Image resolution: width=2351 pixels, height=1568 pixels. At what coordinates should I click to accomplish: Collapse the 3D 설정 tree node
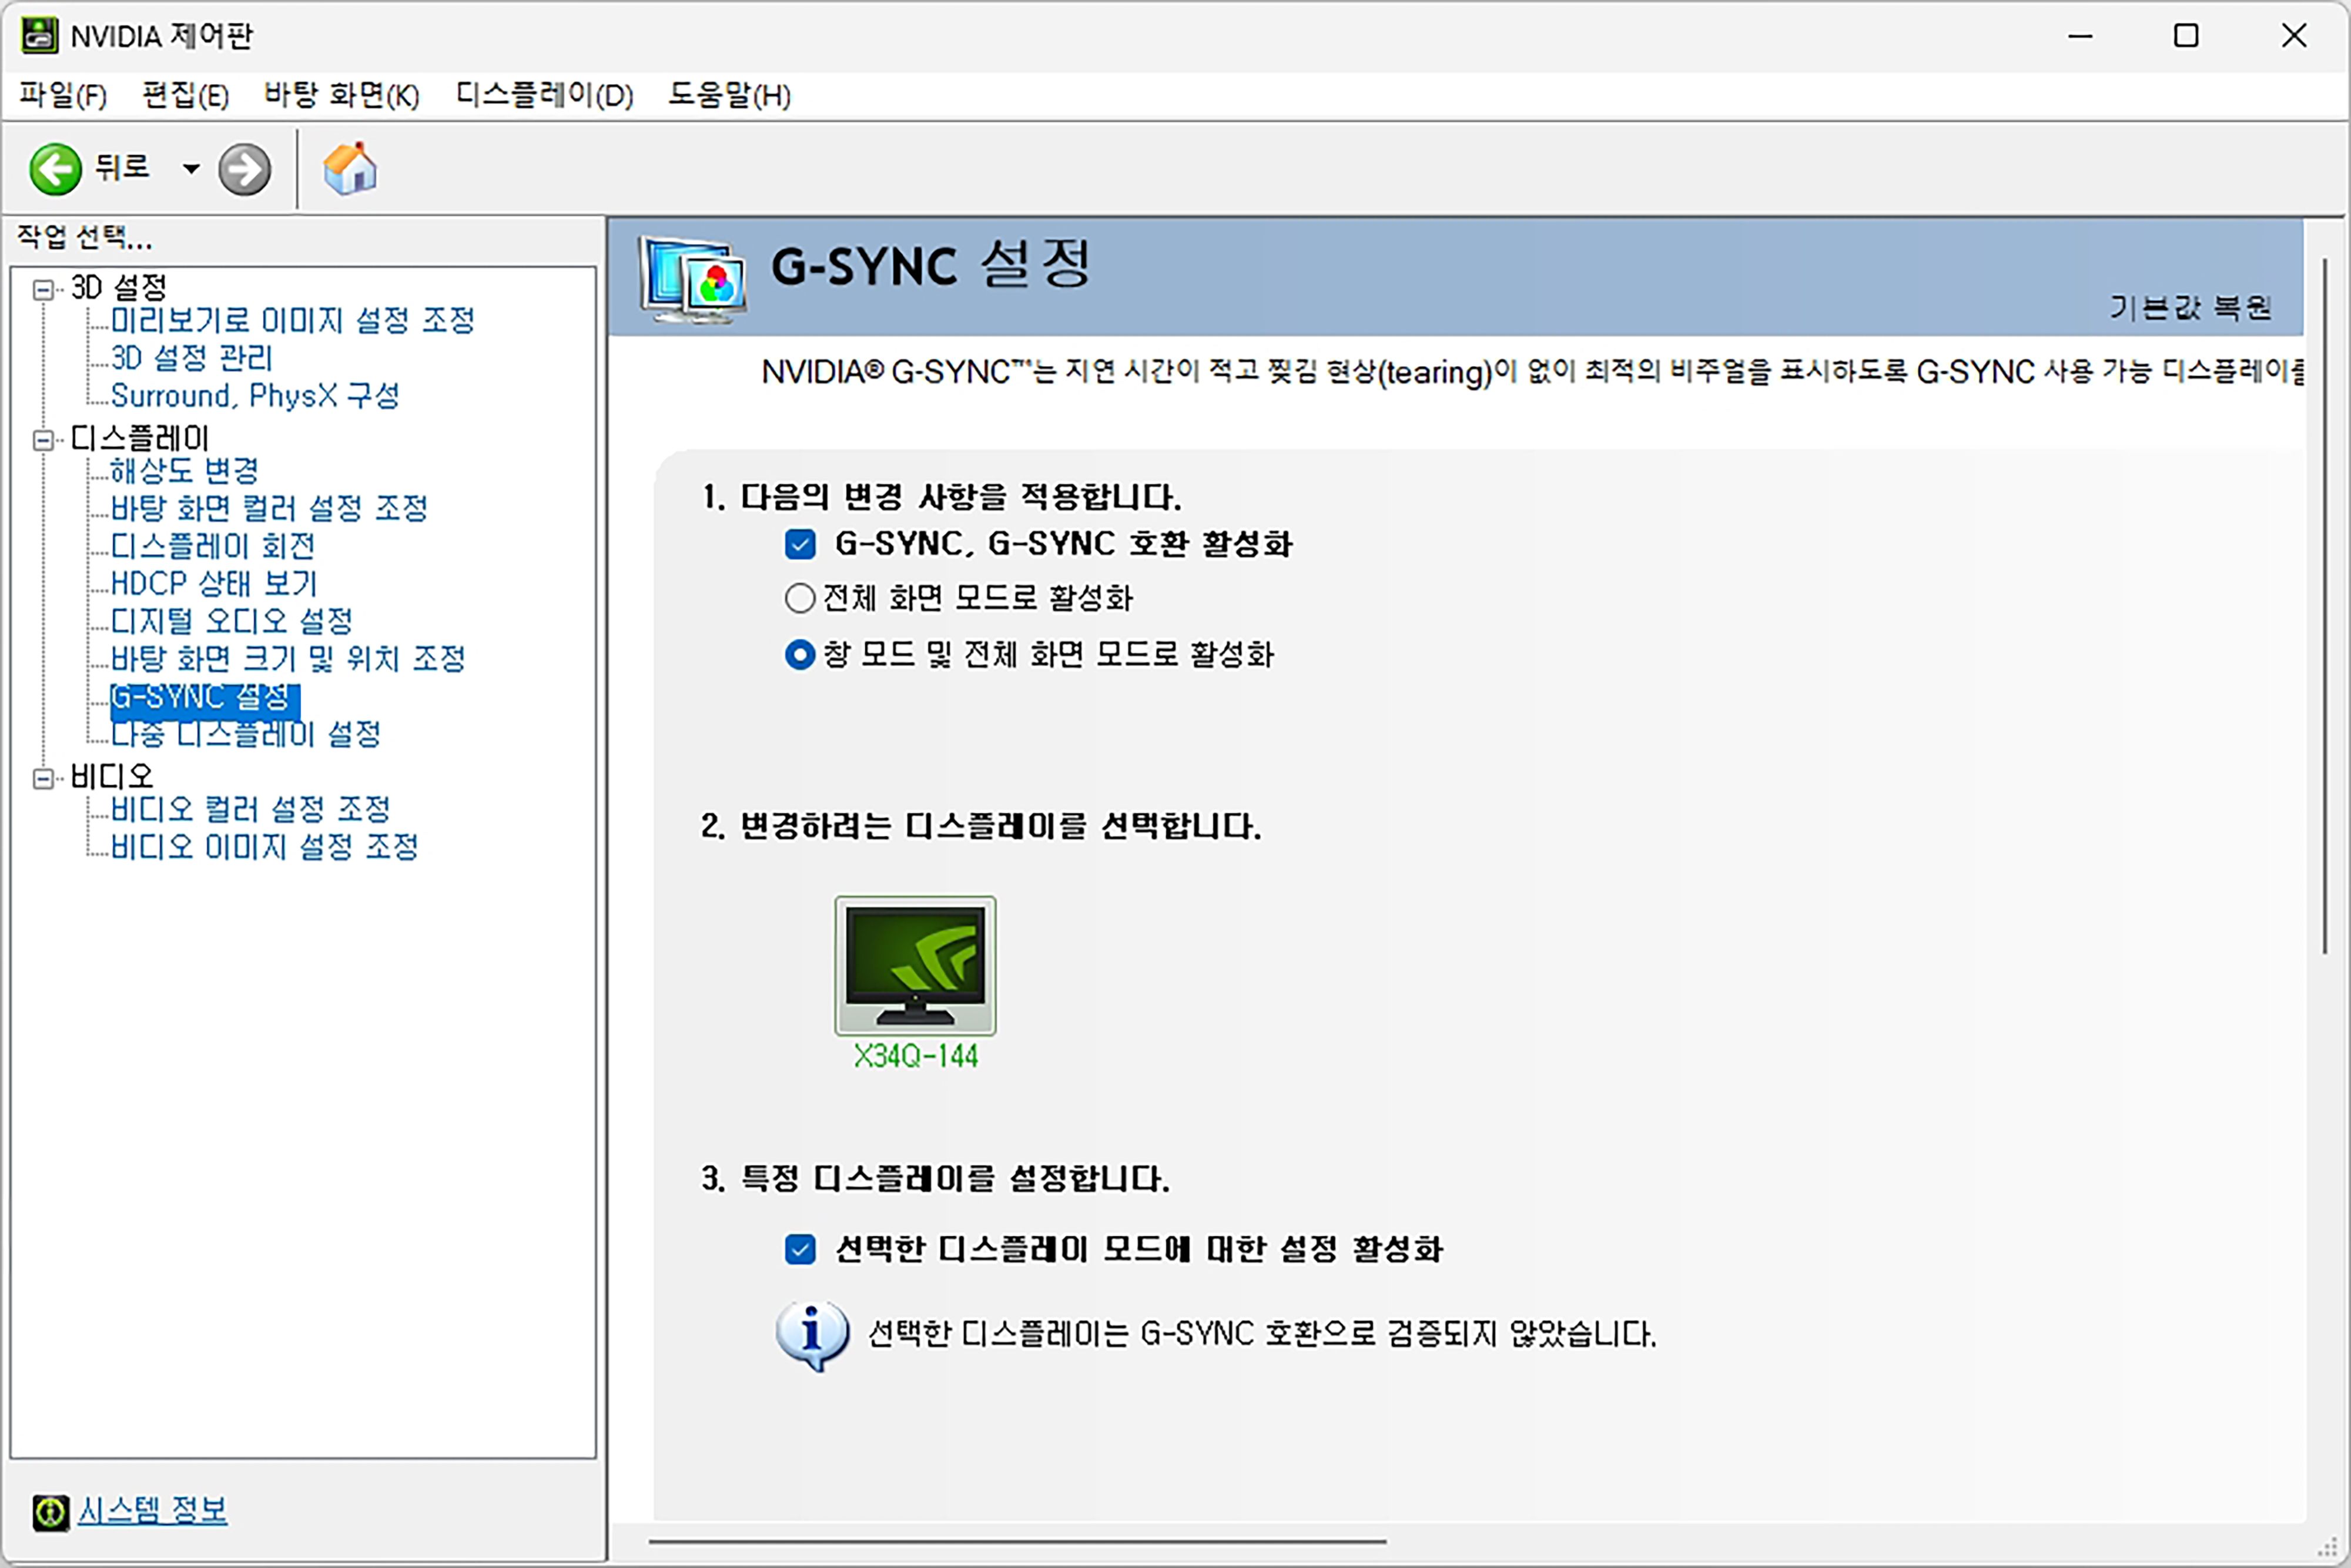[x=43, y=290]
